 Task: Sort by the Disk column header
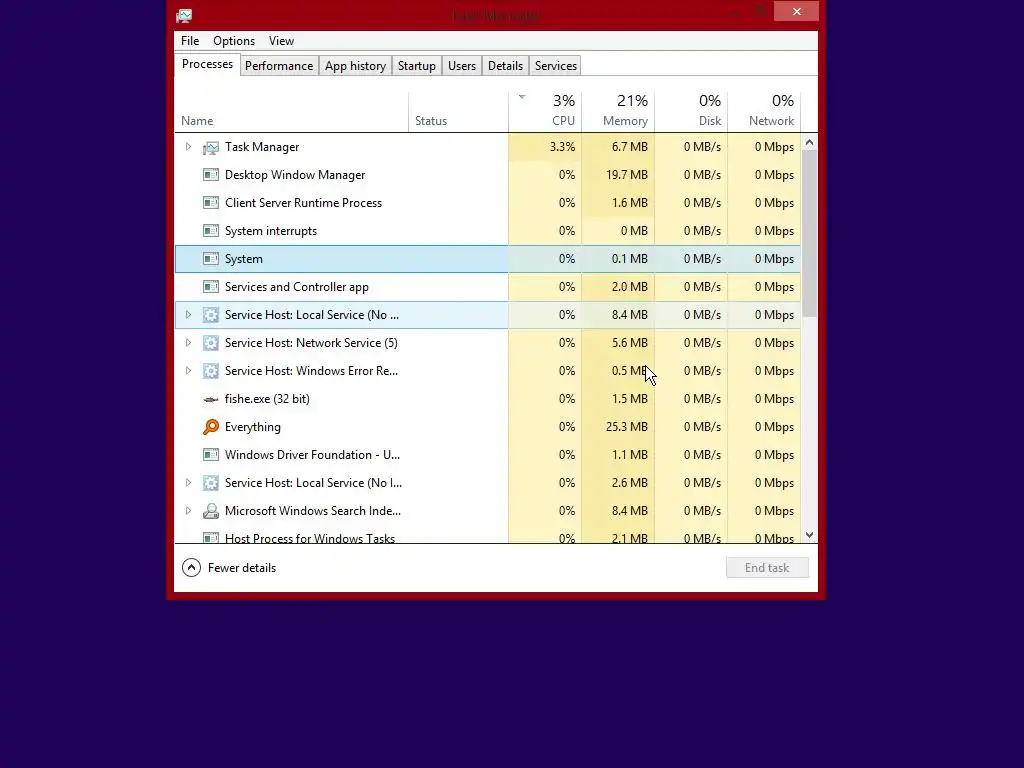692,112
